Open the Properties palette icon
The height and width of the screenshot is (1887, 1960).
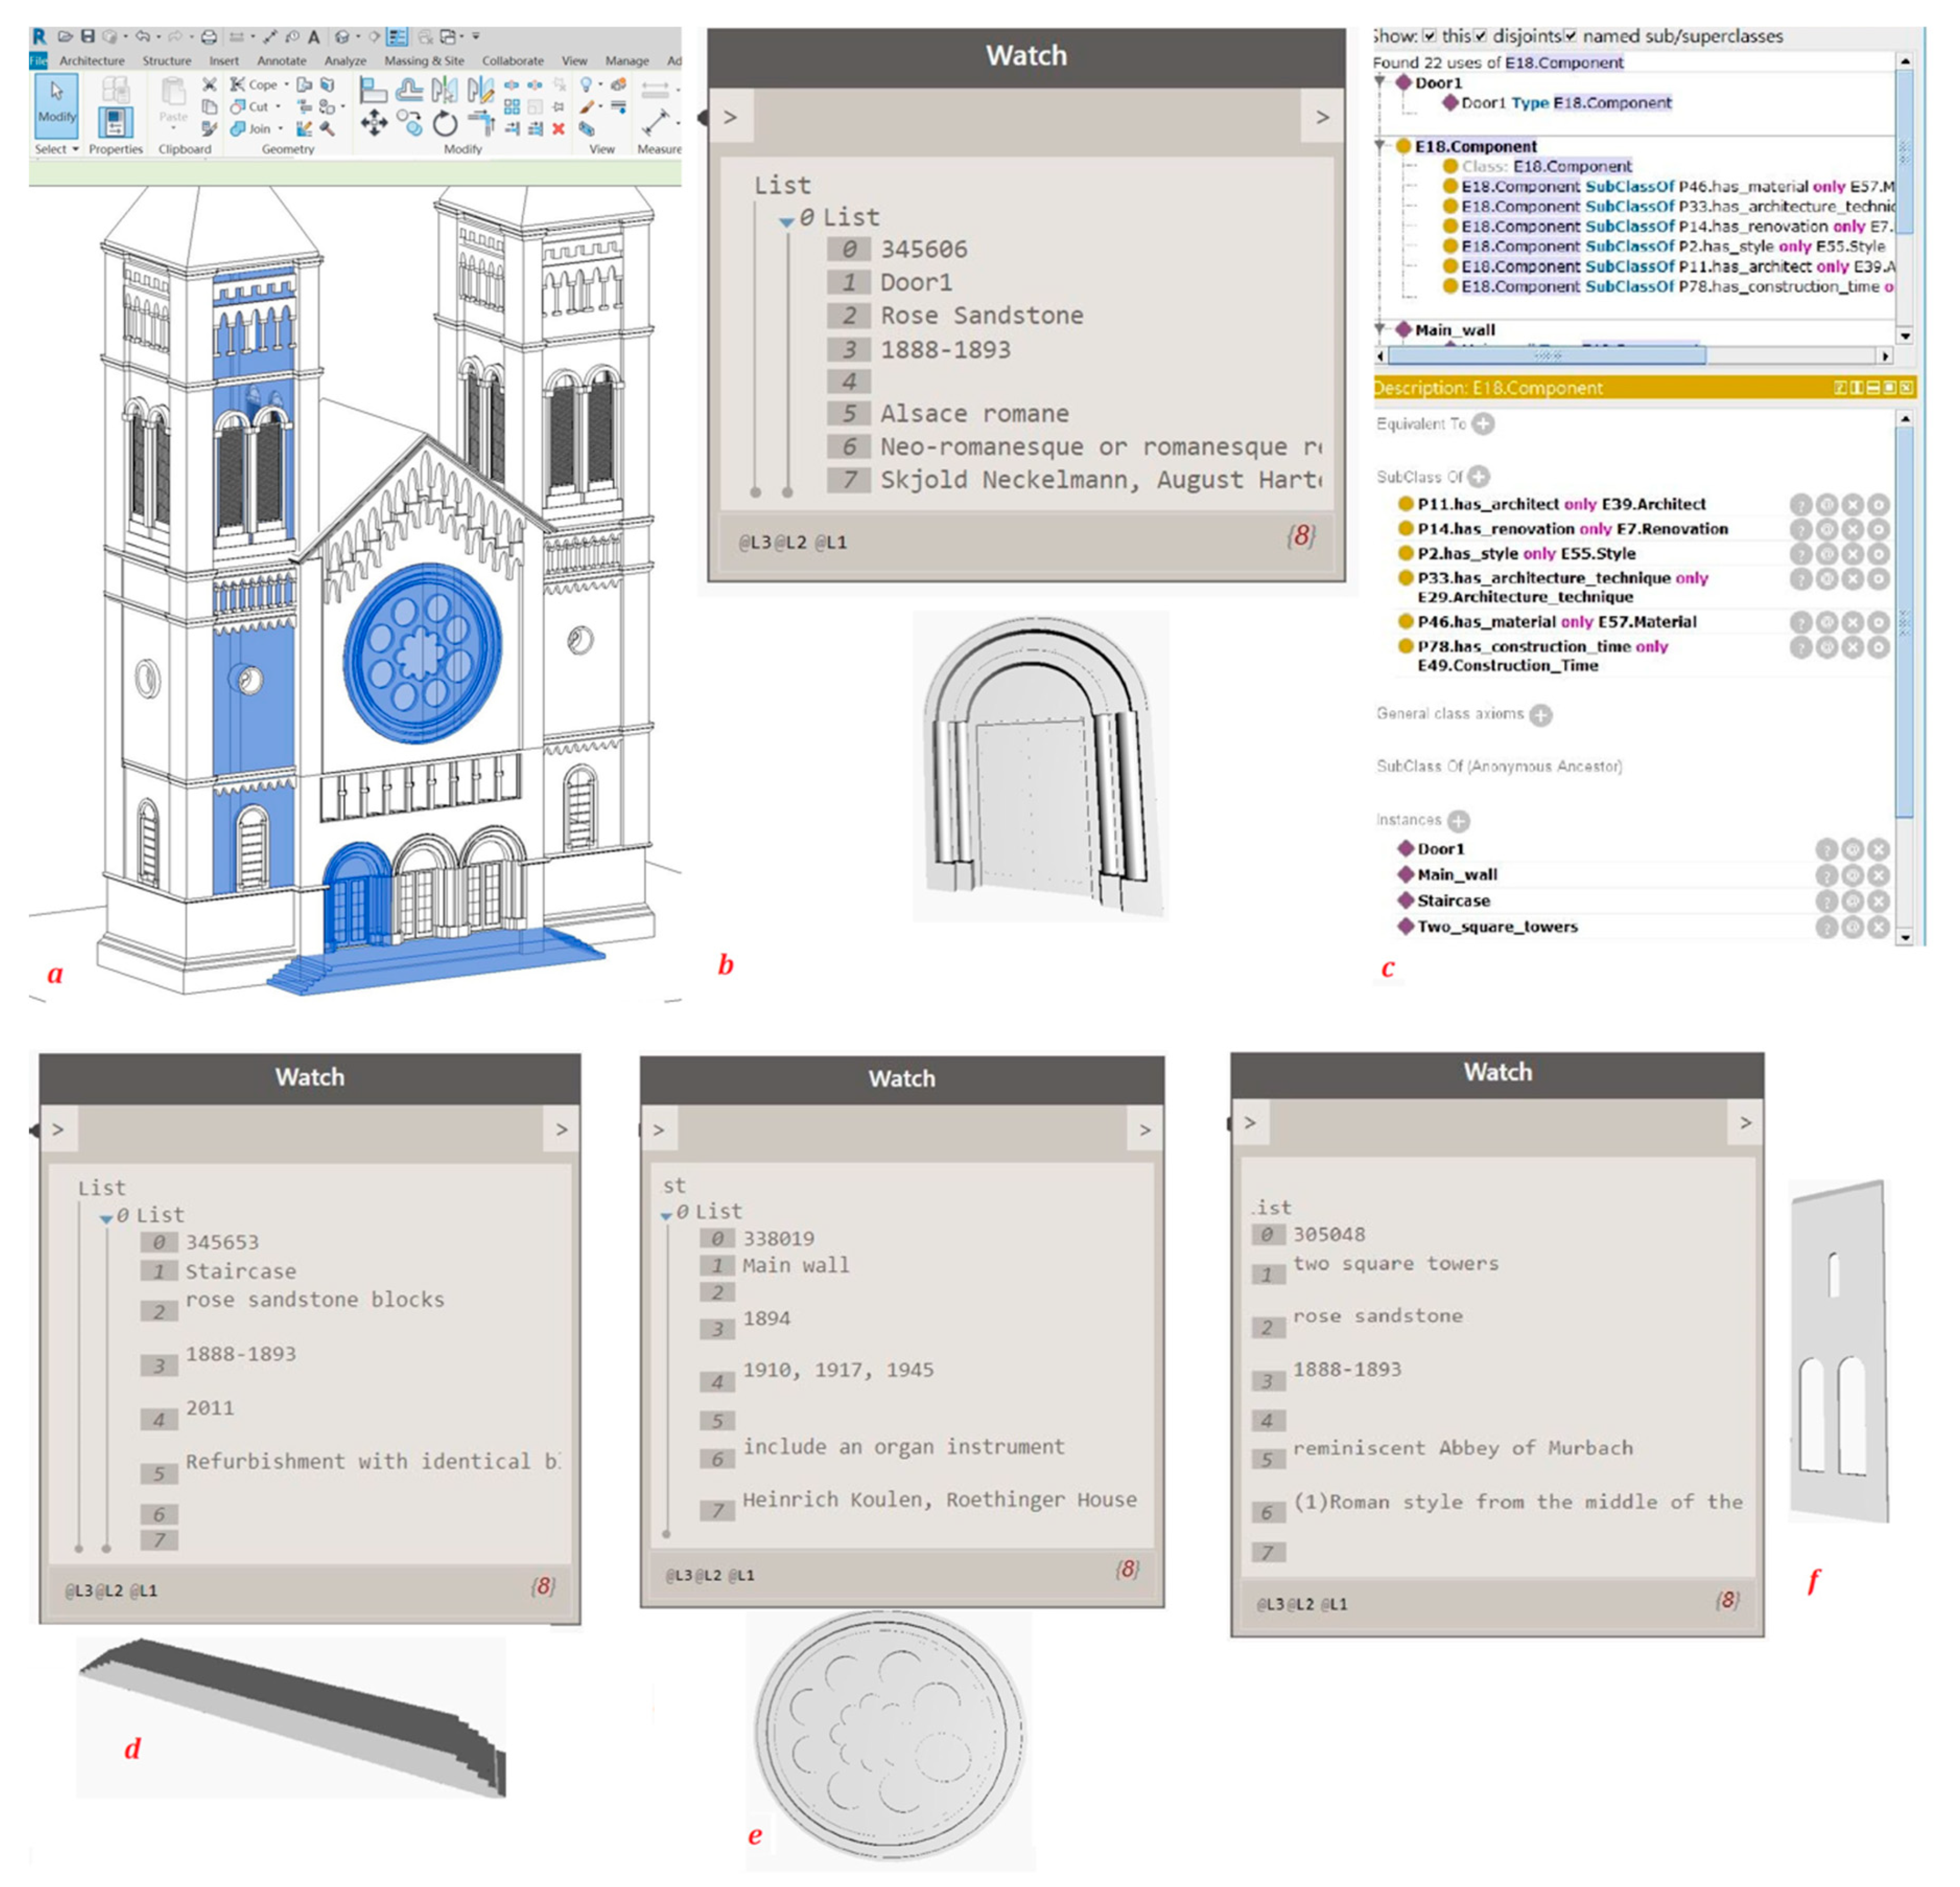click(115, 122)
